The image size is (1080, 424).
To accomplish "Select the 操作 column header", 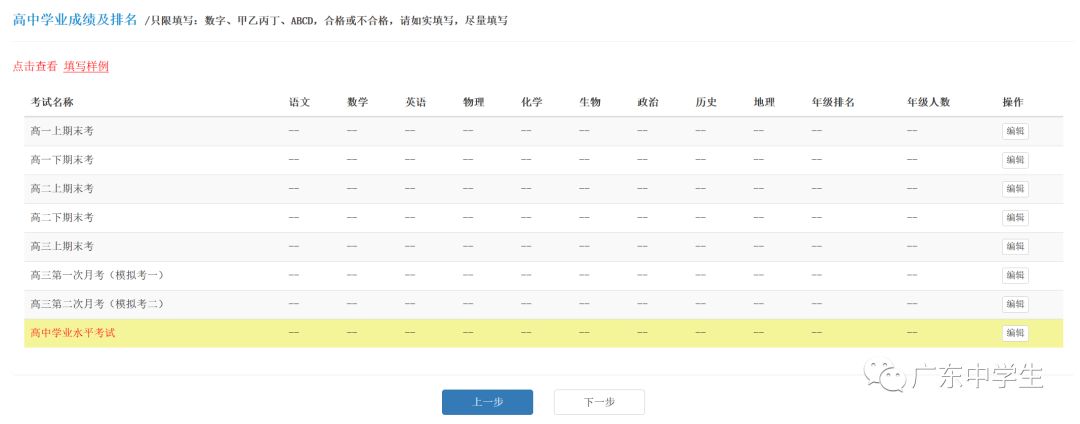I will click(x=1013, y=103).
